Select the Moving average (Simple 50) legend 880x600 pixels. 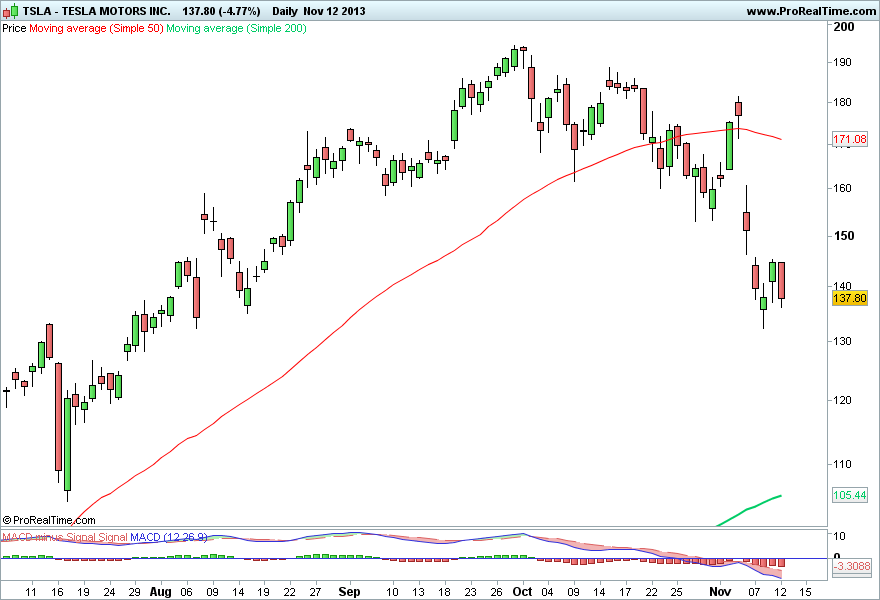(x=96, y=28)
